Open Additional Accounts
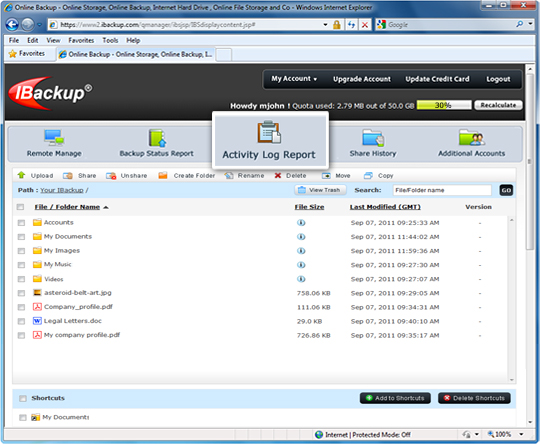The width and height of the screenshot is (540, 444). point(471,144)
